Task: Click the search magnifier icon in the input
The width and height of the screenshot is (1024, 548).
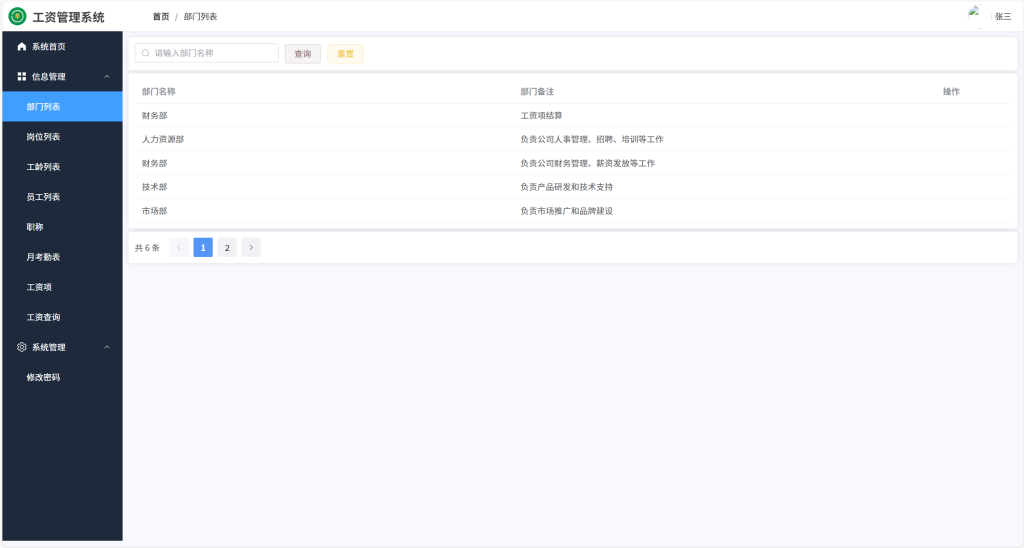Action: (x=146, y=53)
